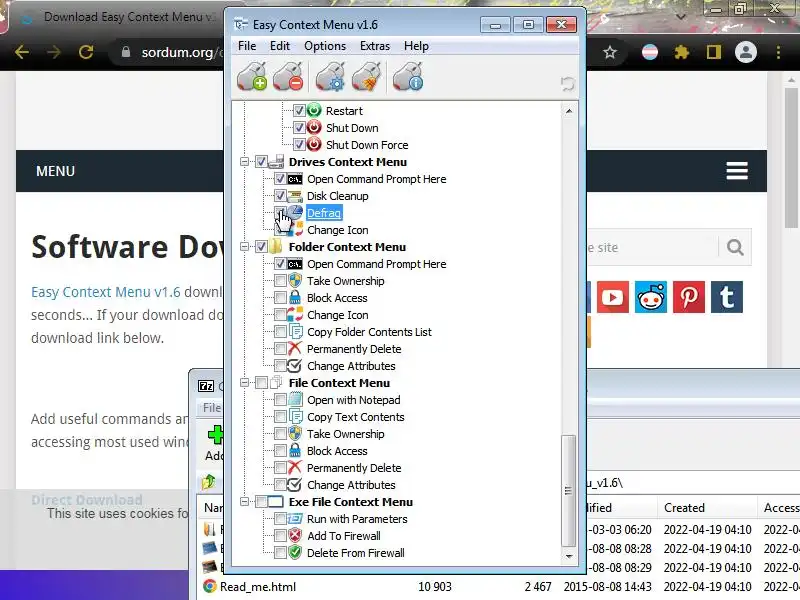800x600 pixels.
Task: Click the YouTube social icon on the webpage
Action: pyautogui.click(x=613, y=297)
